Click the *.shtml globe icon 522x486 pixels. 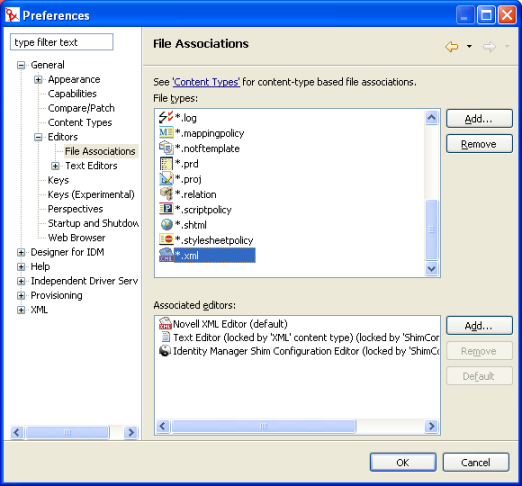tap(166, 224)
